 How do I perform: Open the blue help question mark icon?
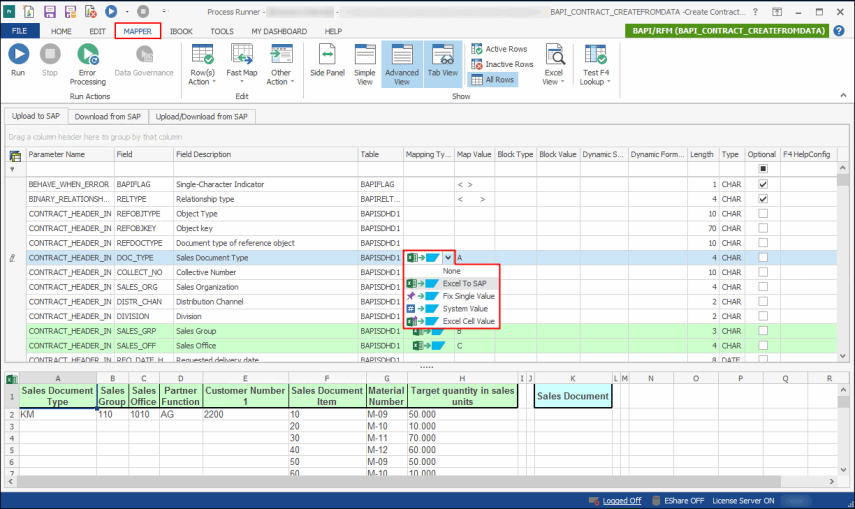[839, 31]
